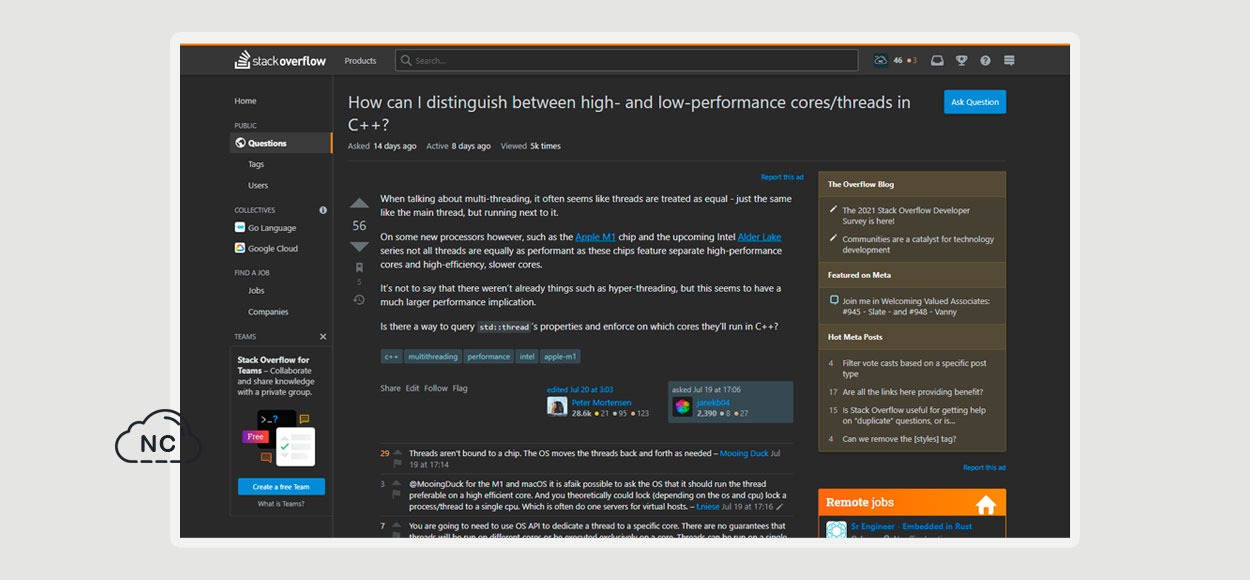
Task: Flag the comment by t.niese
Action: pyautogui.click(x=397, y=496)
